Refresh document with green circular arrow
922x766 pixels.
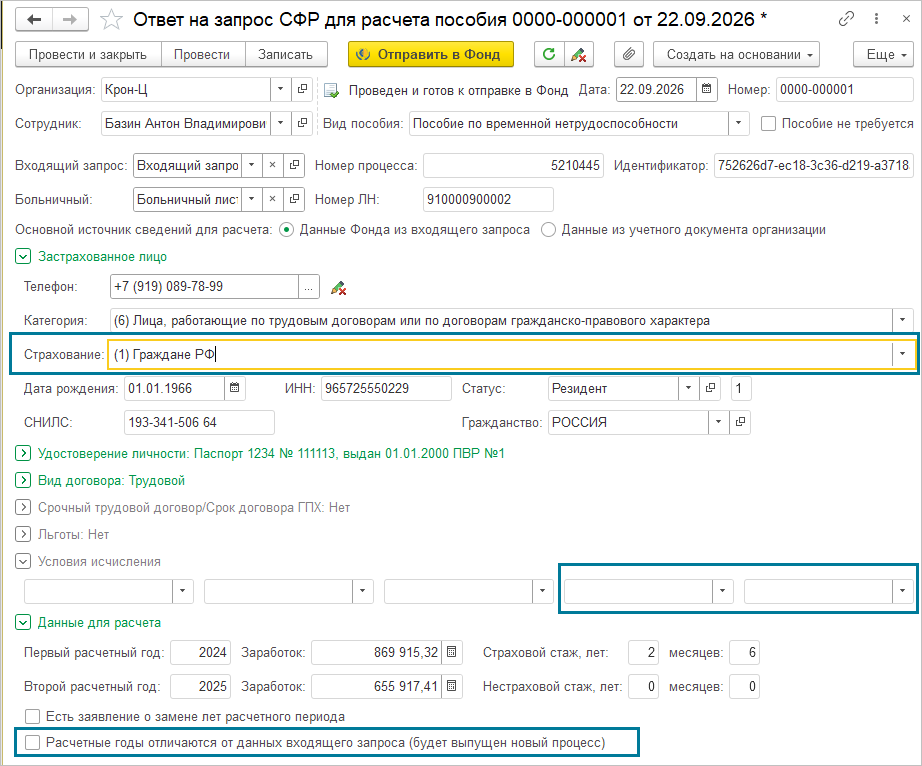point(549,55)
